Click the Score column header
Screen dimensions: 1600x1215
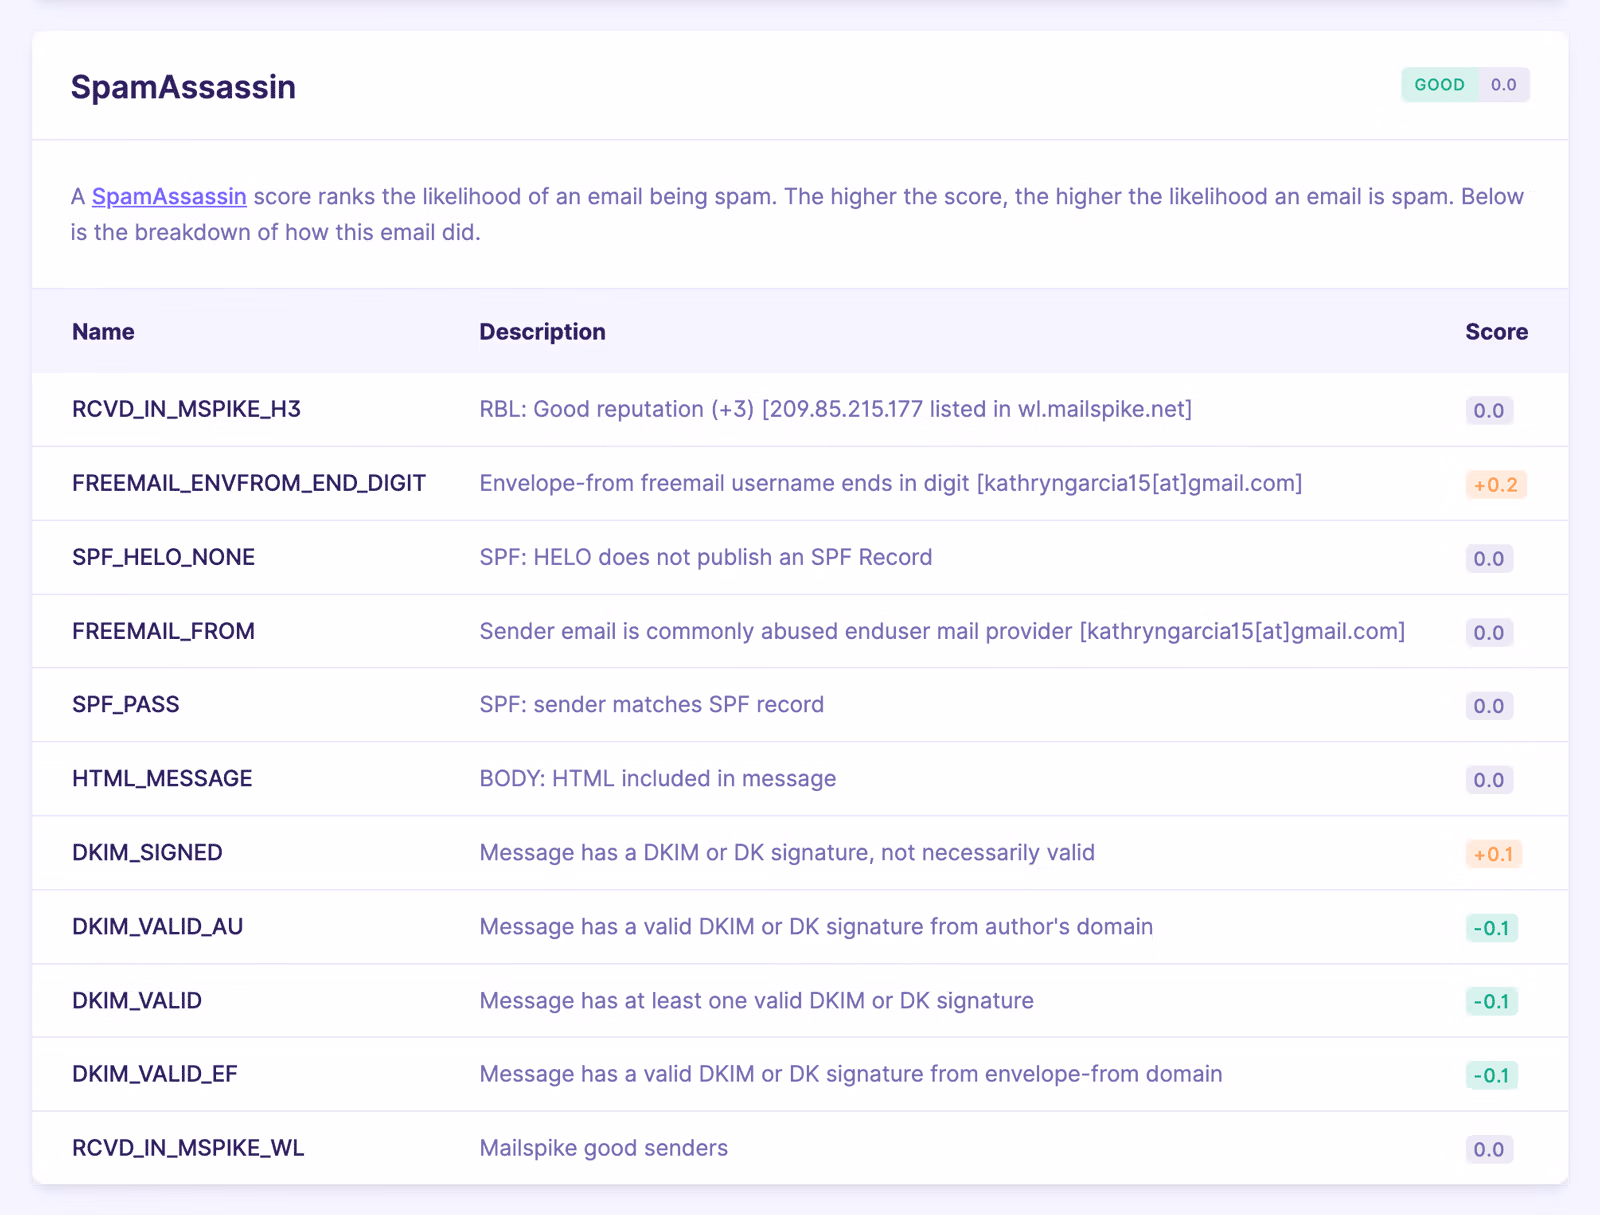pos(1496,332)
